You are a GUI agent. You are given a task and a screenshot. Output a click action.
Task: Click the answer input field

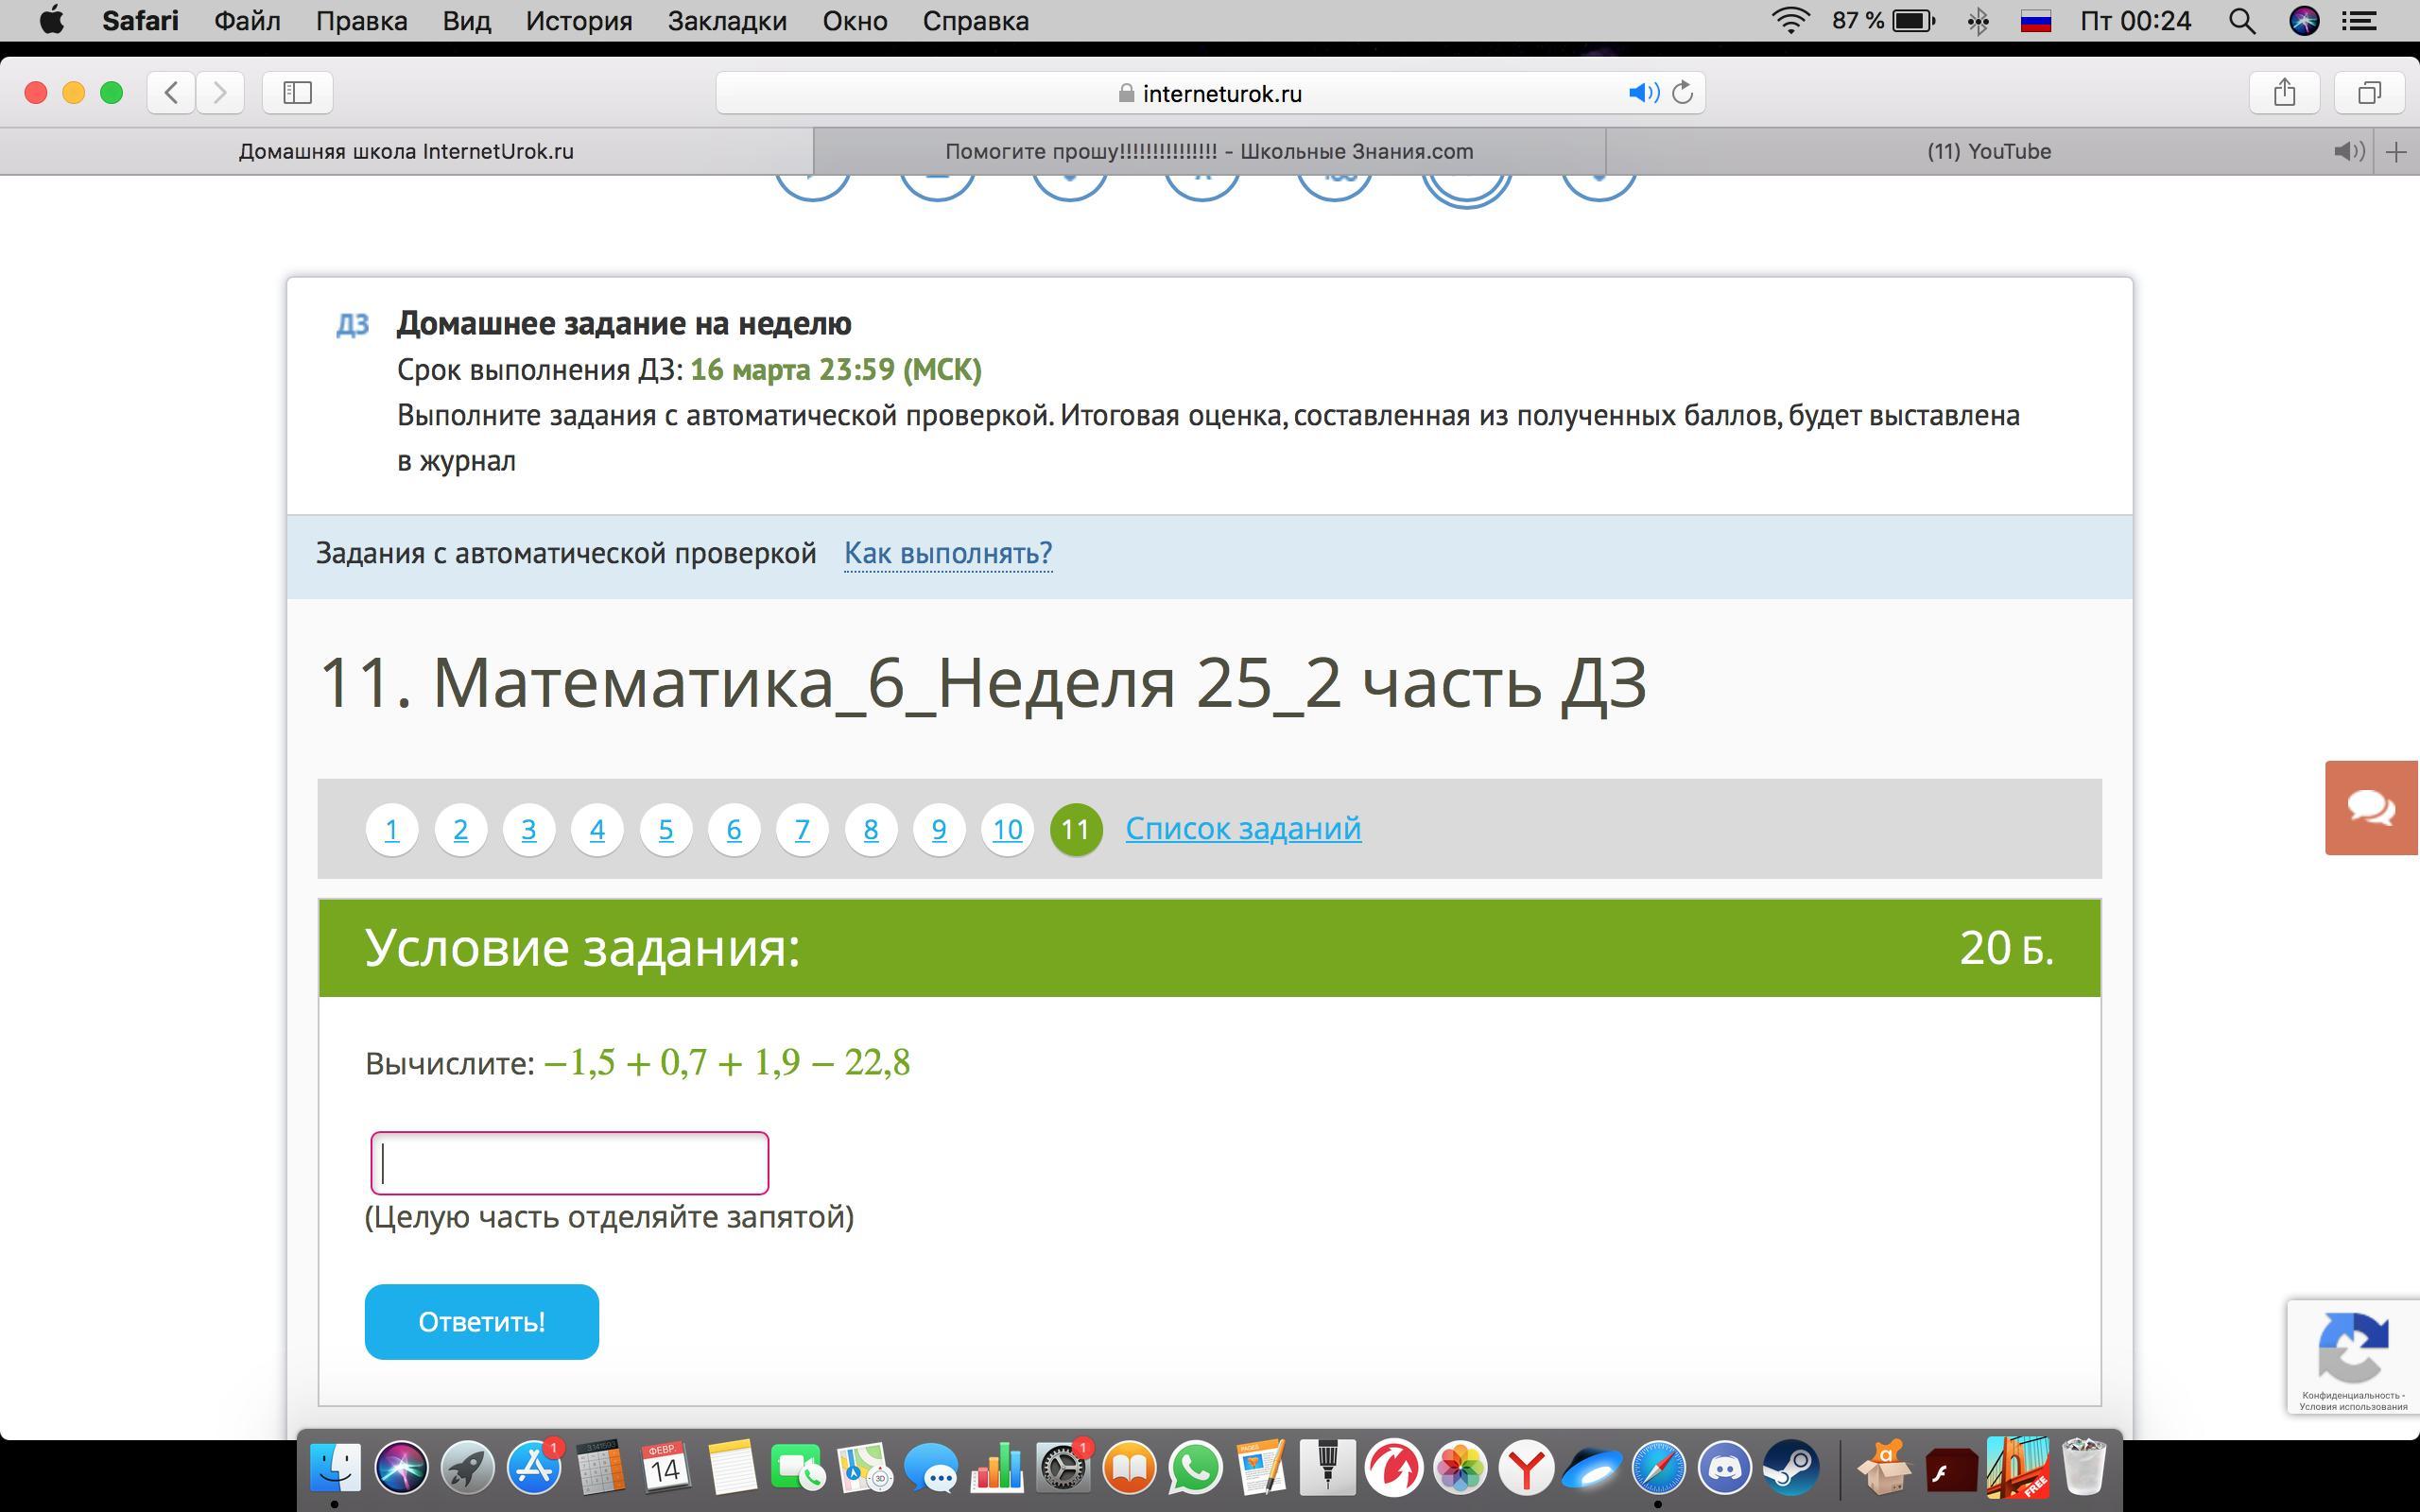pyautogui.click(x=569, y=1163)
